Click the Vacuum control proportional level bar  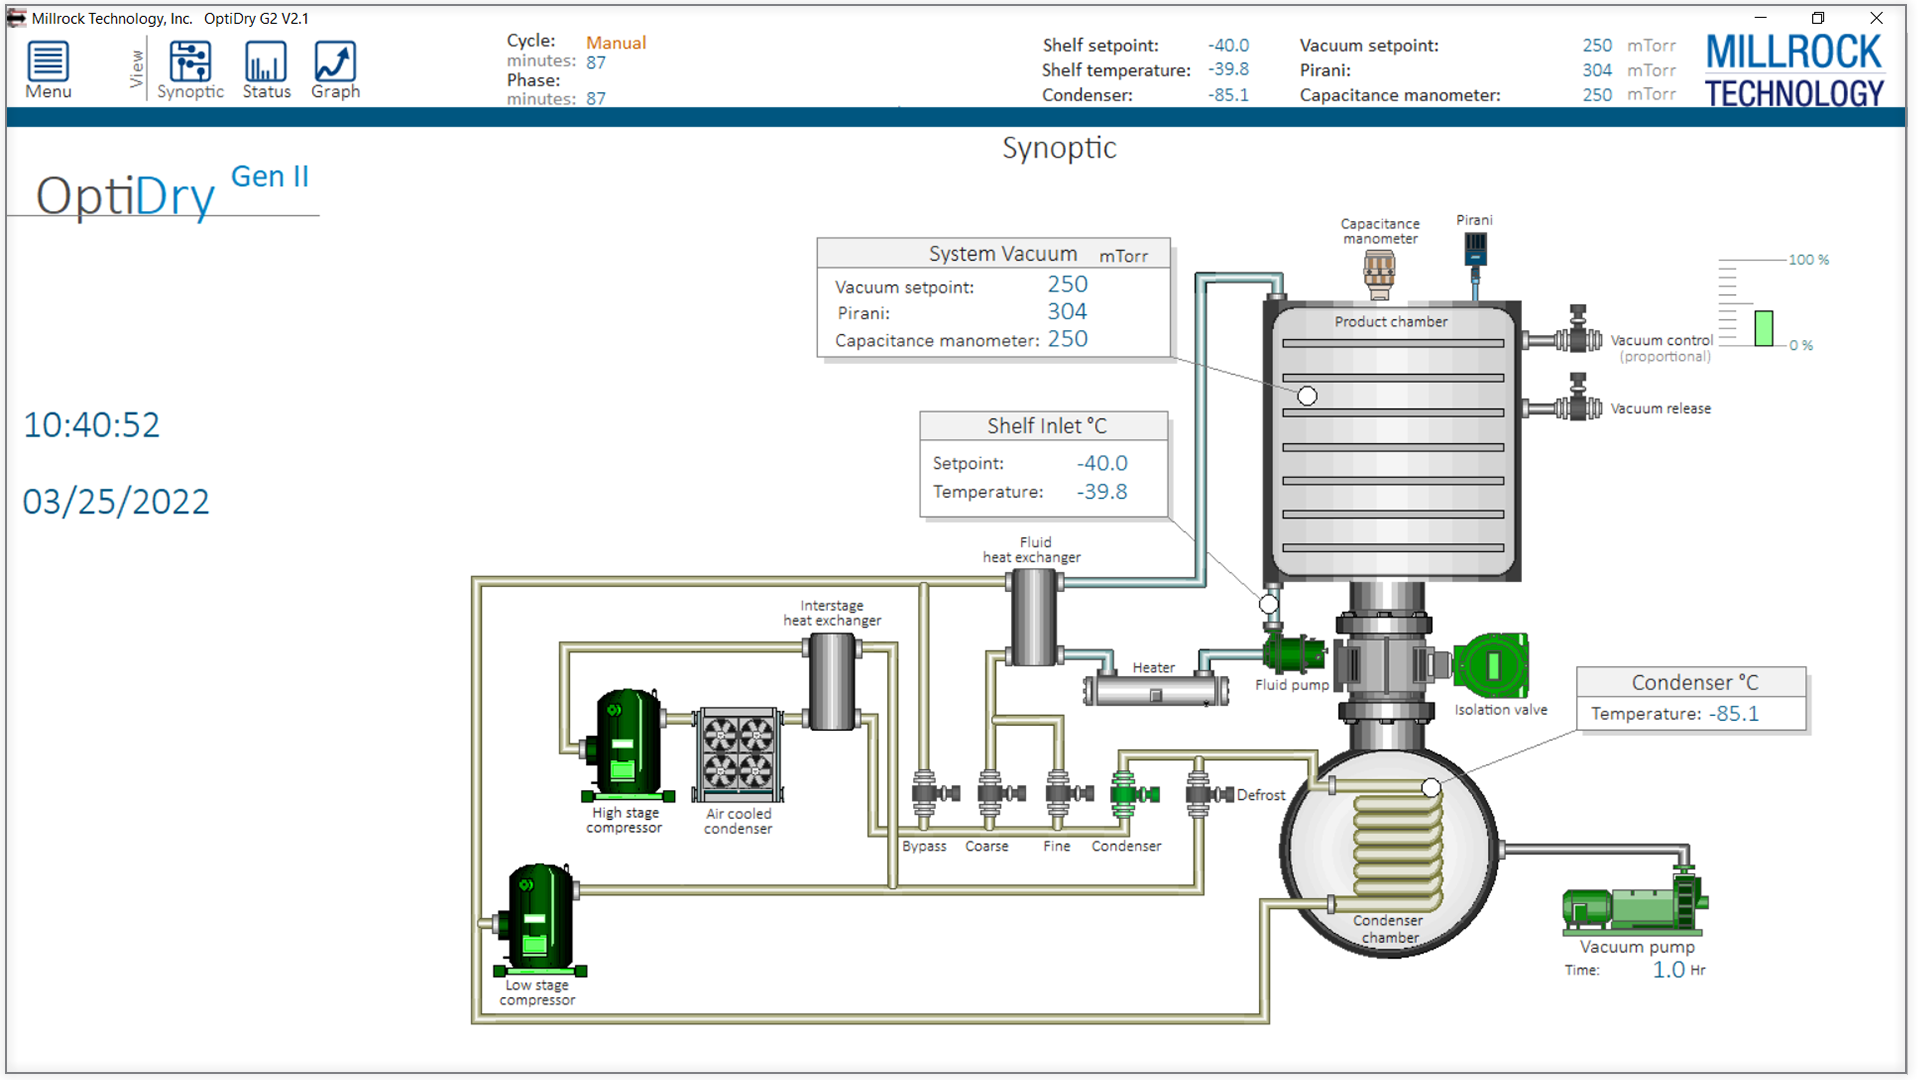tap(1764, 328)
